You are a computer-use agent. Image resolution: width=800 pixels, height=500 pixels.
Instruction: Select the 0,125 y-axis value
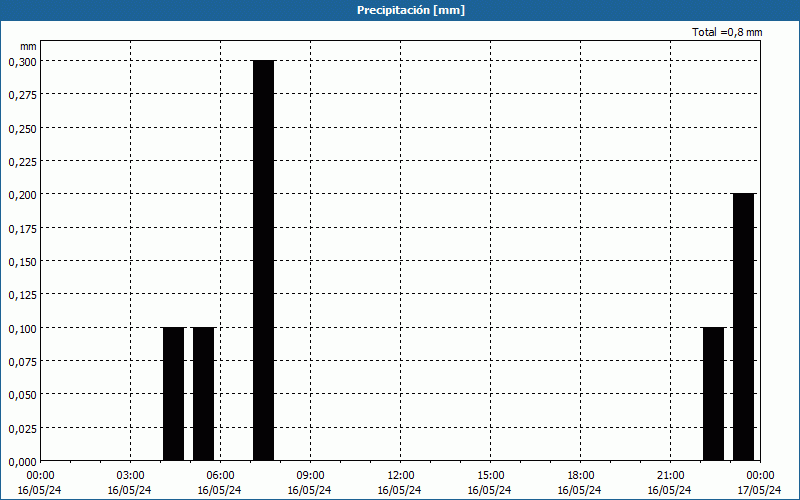pyautogui.click(x=22, y=295)
